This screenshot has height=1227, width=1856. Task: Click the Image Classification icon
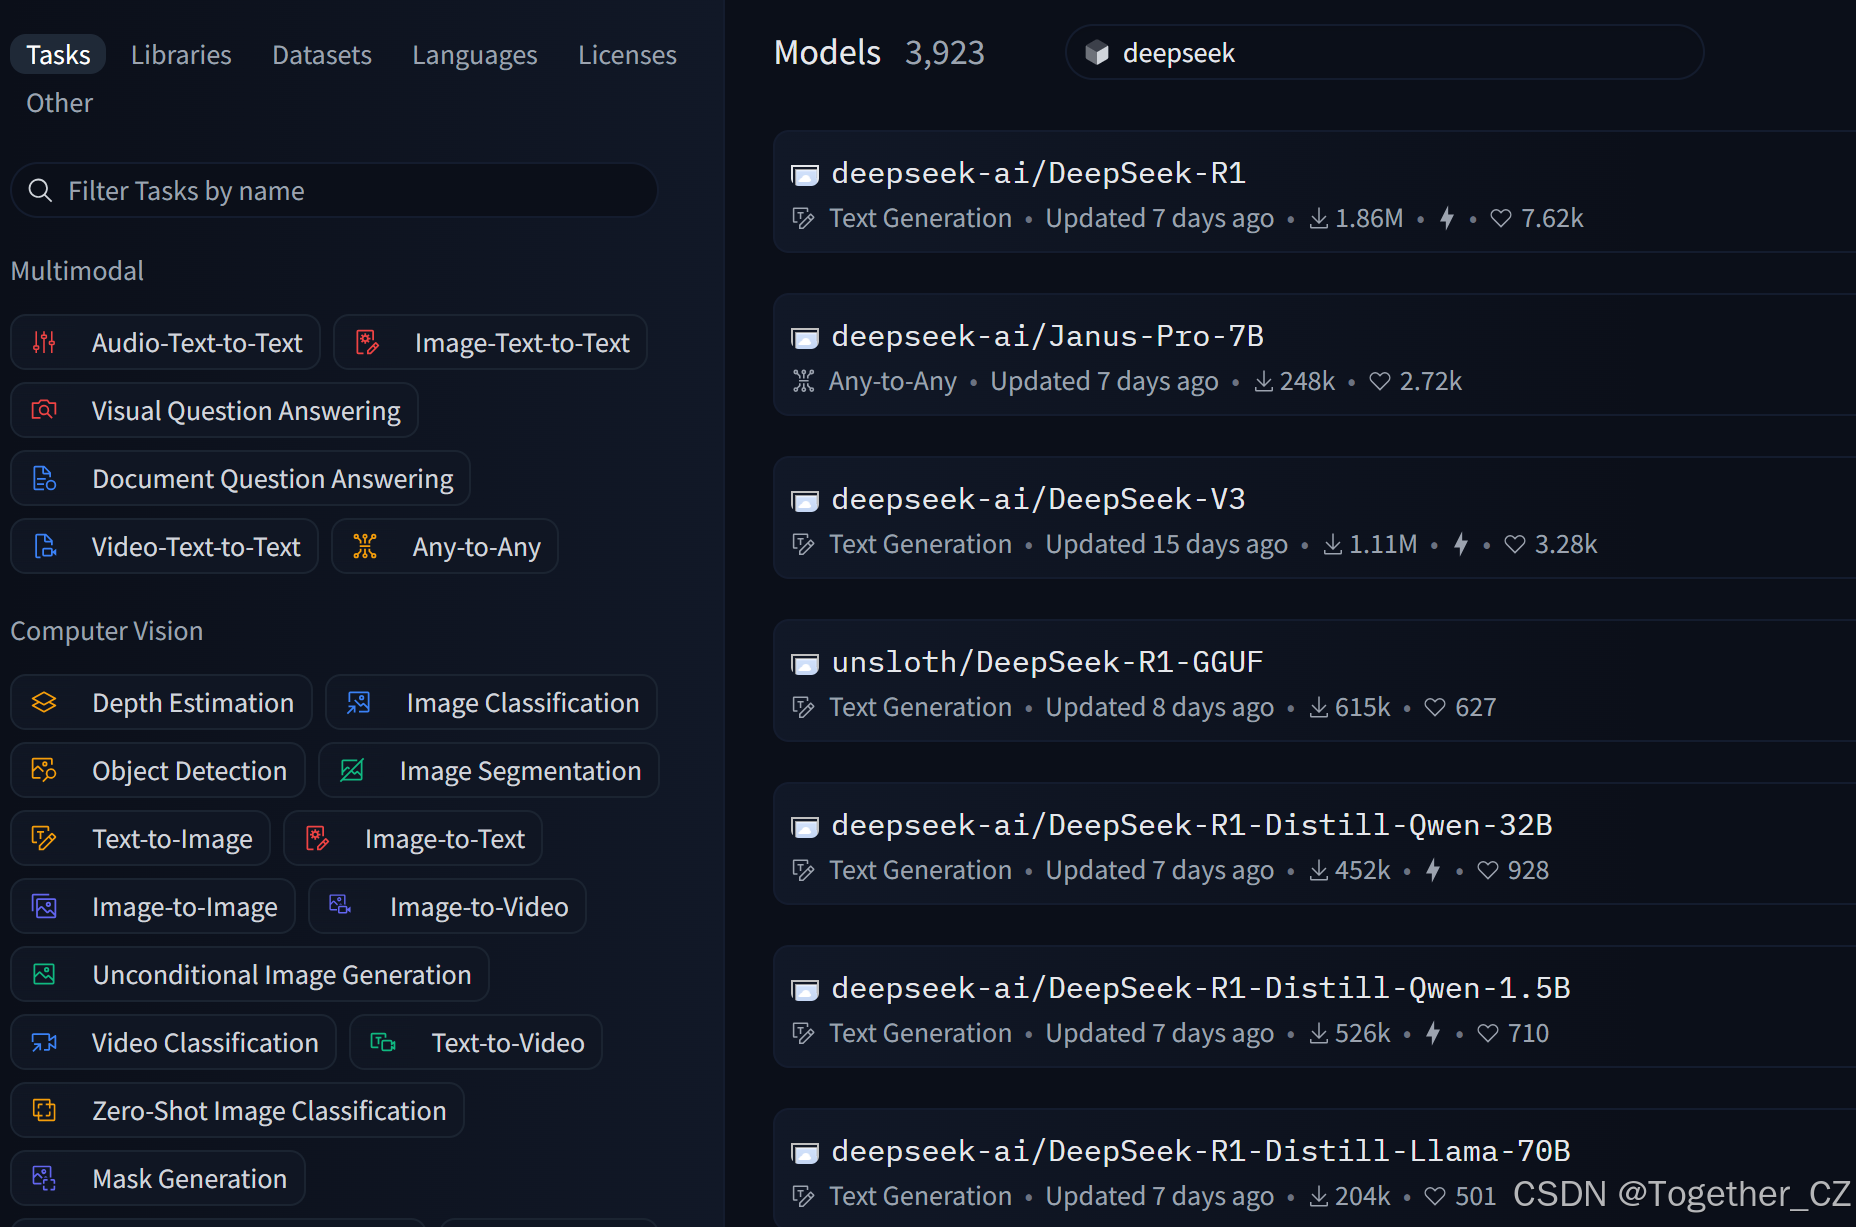coord(358,703)
